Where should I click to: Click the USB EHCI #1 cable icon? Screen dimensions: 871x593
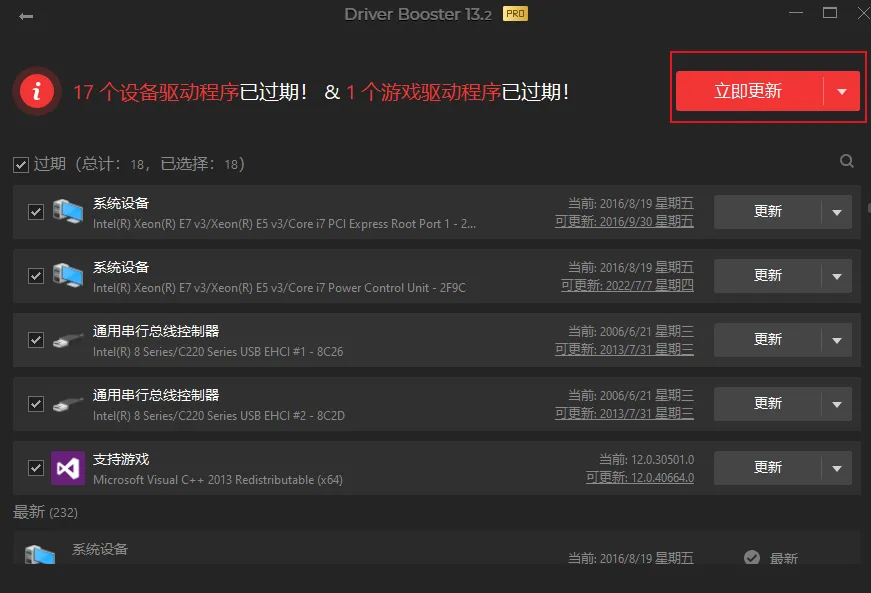pos(68,340)
